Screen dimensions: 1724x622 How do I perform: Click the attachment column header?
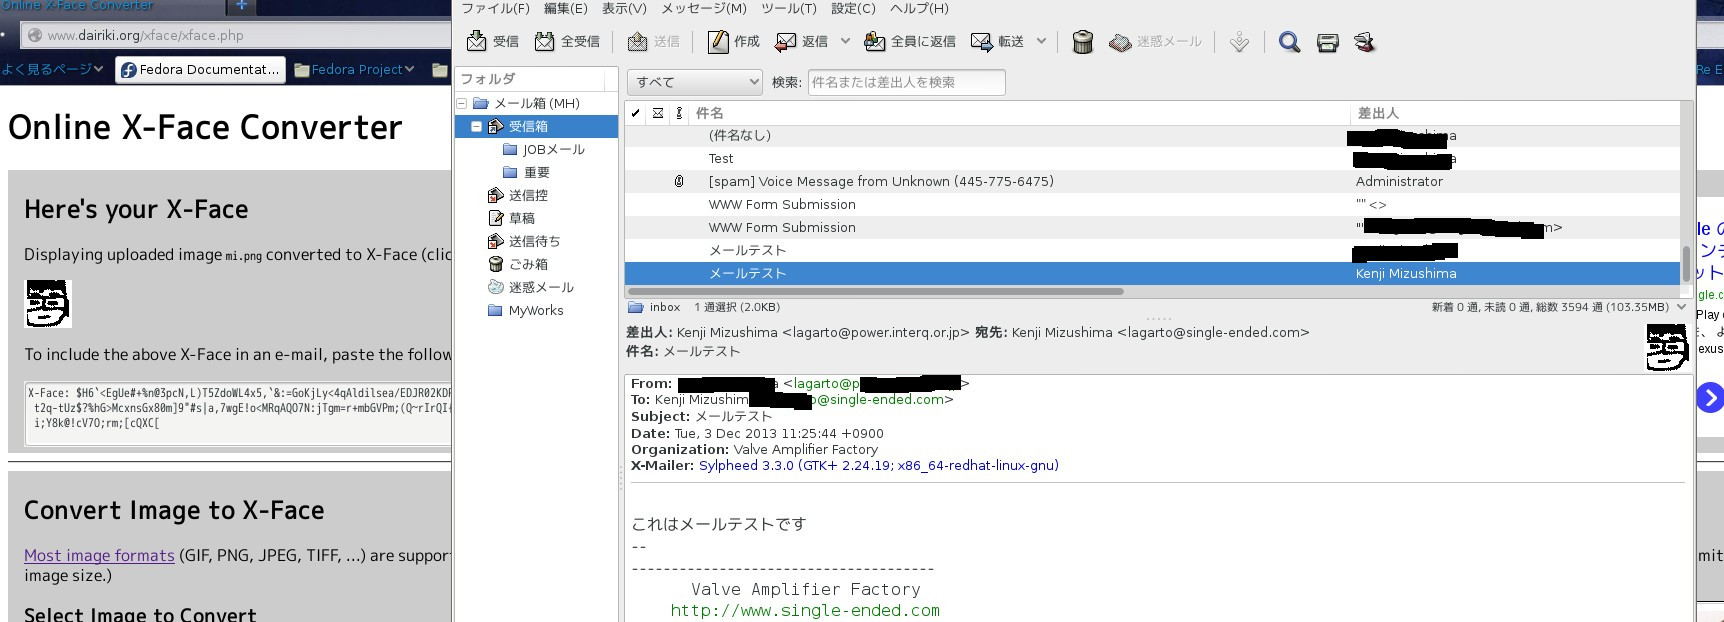(679, 113)
